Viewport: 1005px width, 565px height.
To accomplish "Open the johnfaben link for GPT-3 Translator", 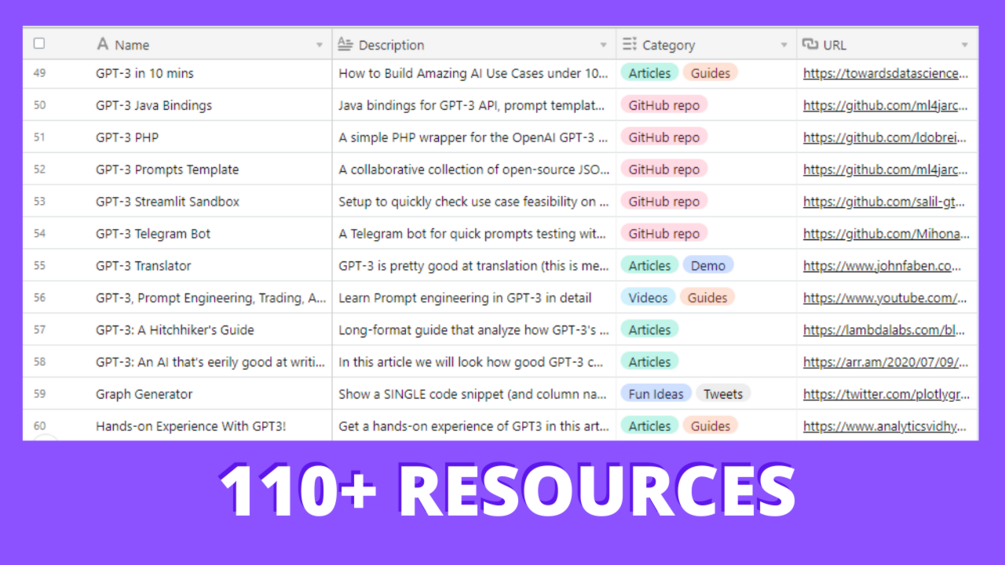I will pyautogui.click(x=882, y=265).
